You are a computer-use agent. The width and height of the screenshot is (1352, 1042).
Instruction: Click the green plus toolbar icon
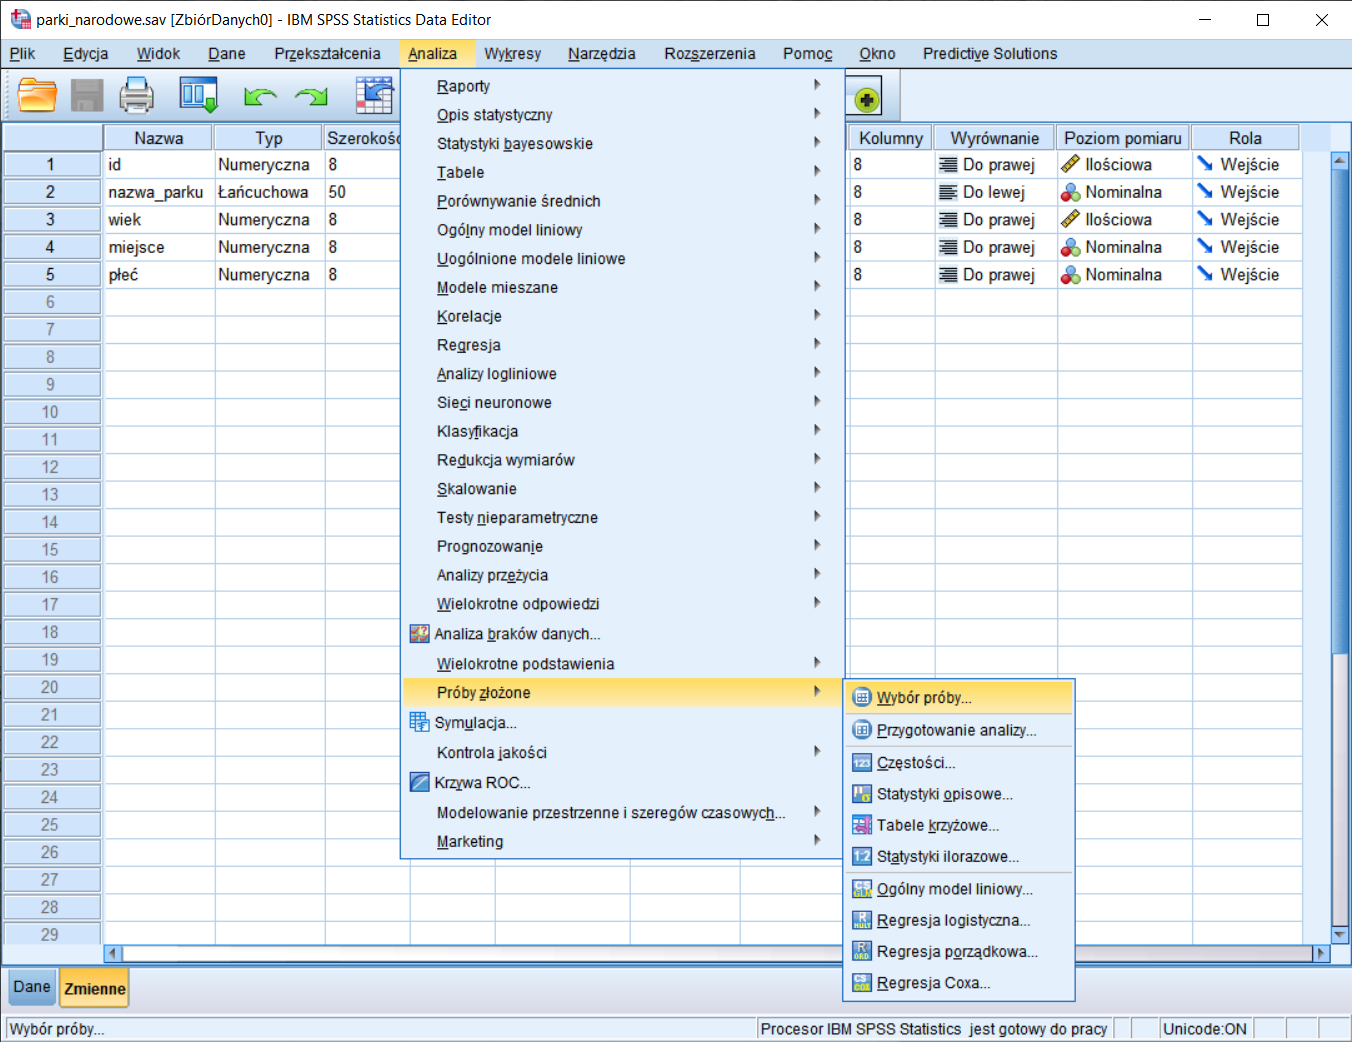pos(867,100)
